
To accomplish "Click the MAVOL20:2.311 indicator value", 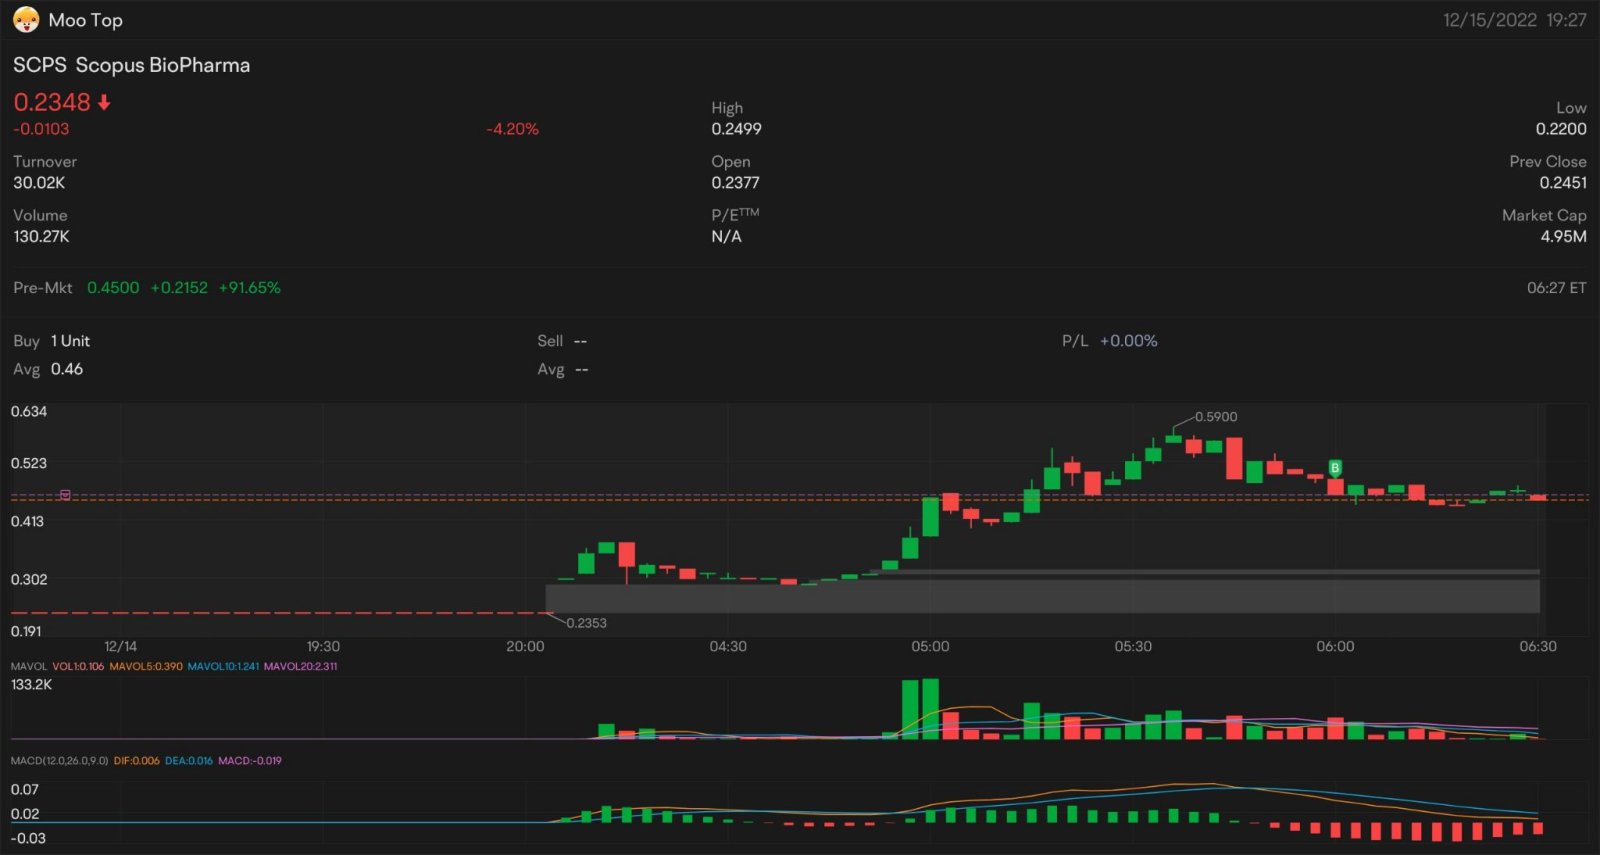I will [300, 666].
